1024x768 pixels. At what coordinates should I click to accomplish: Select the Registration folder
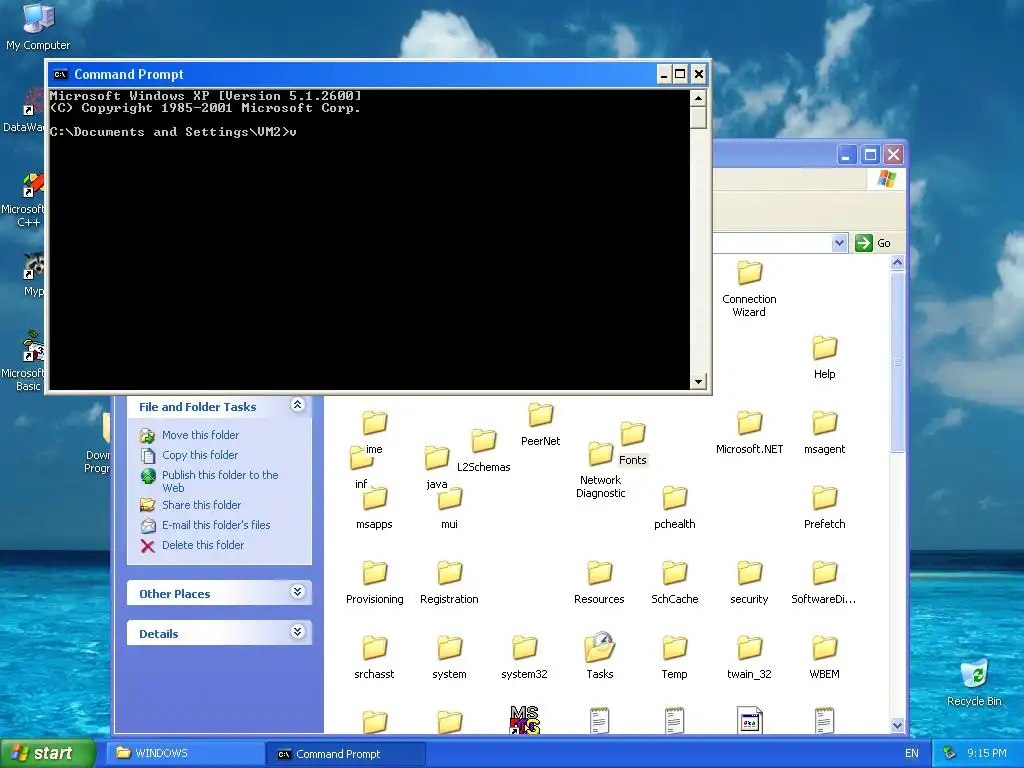click(449, 583)
